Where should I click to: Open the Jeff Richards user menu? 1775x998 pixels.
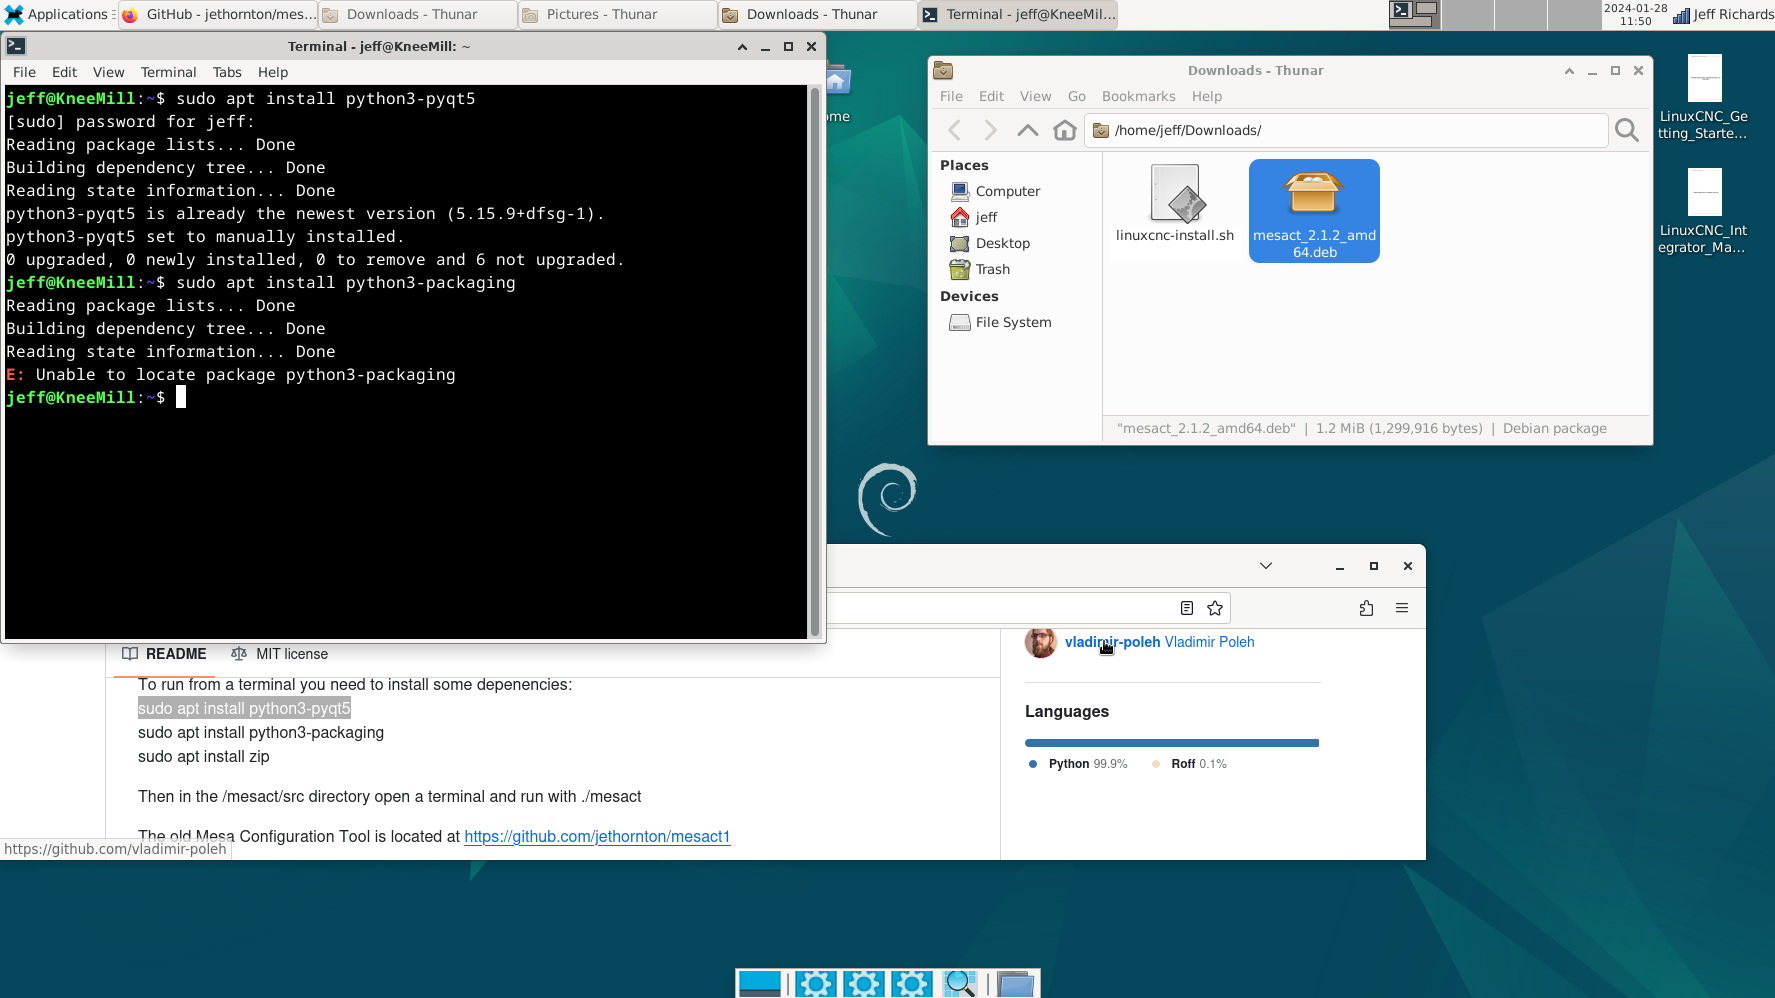1733,14
